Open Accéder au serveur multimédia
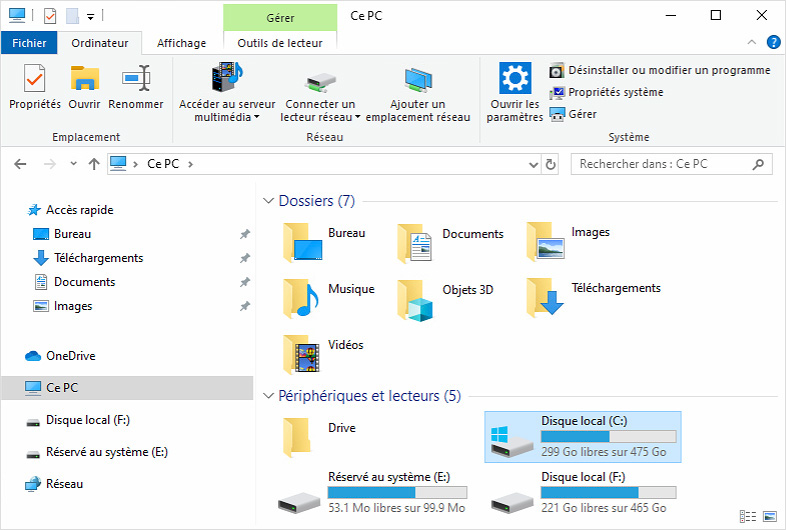 pos(227,92)
